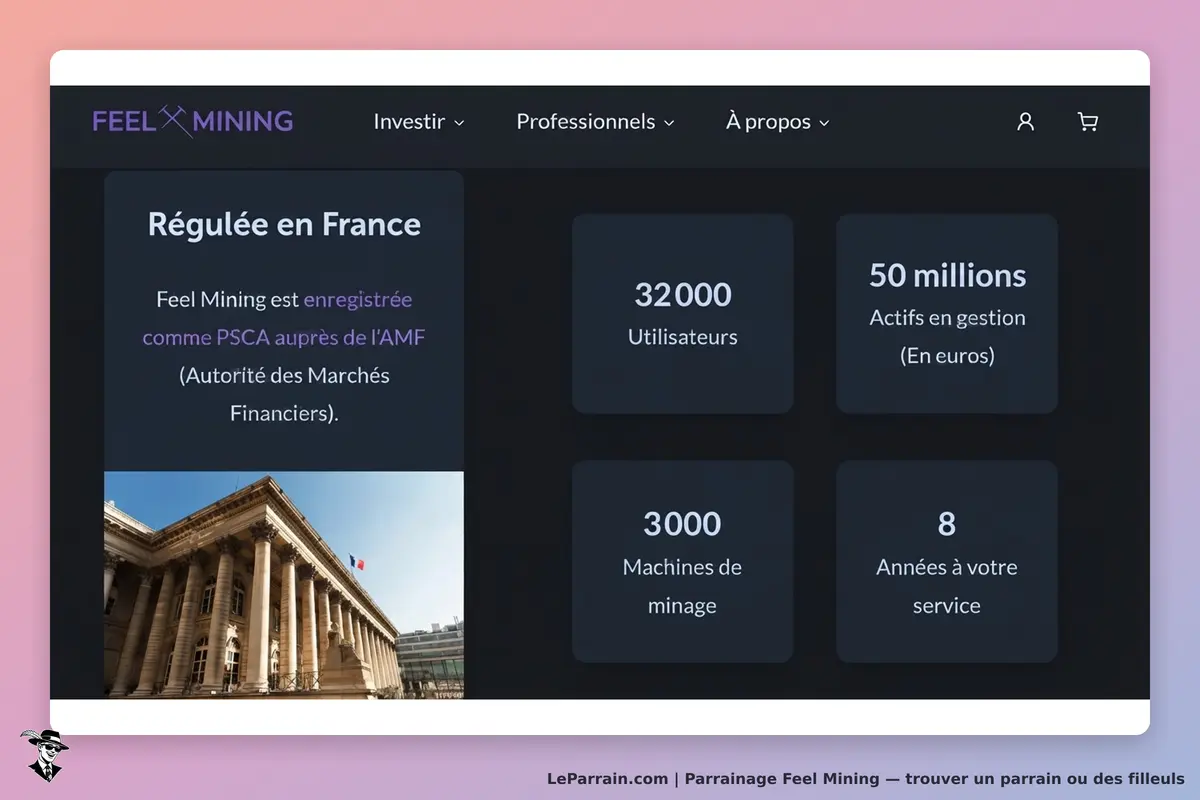Select the 50 millions Actifs en gestion card

click(x=947, y=313)
